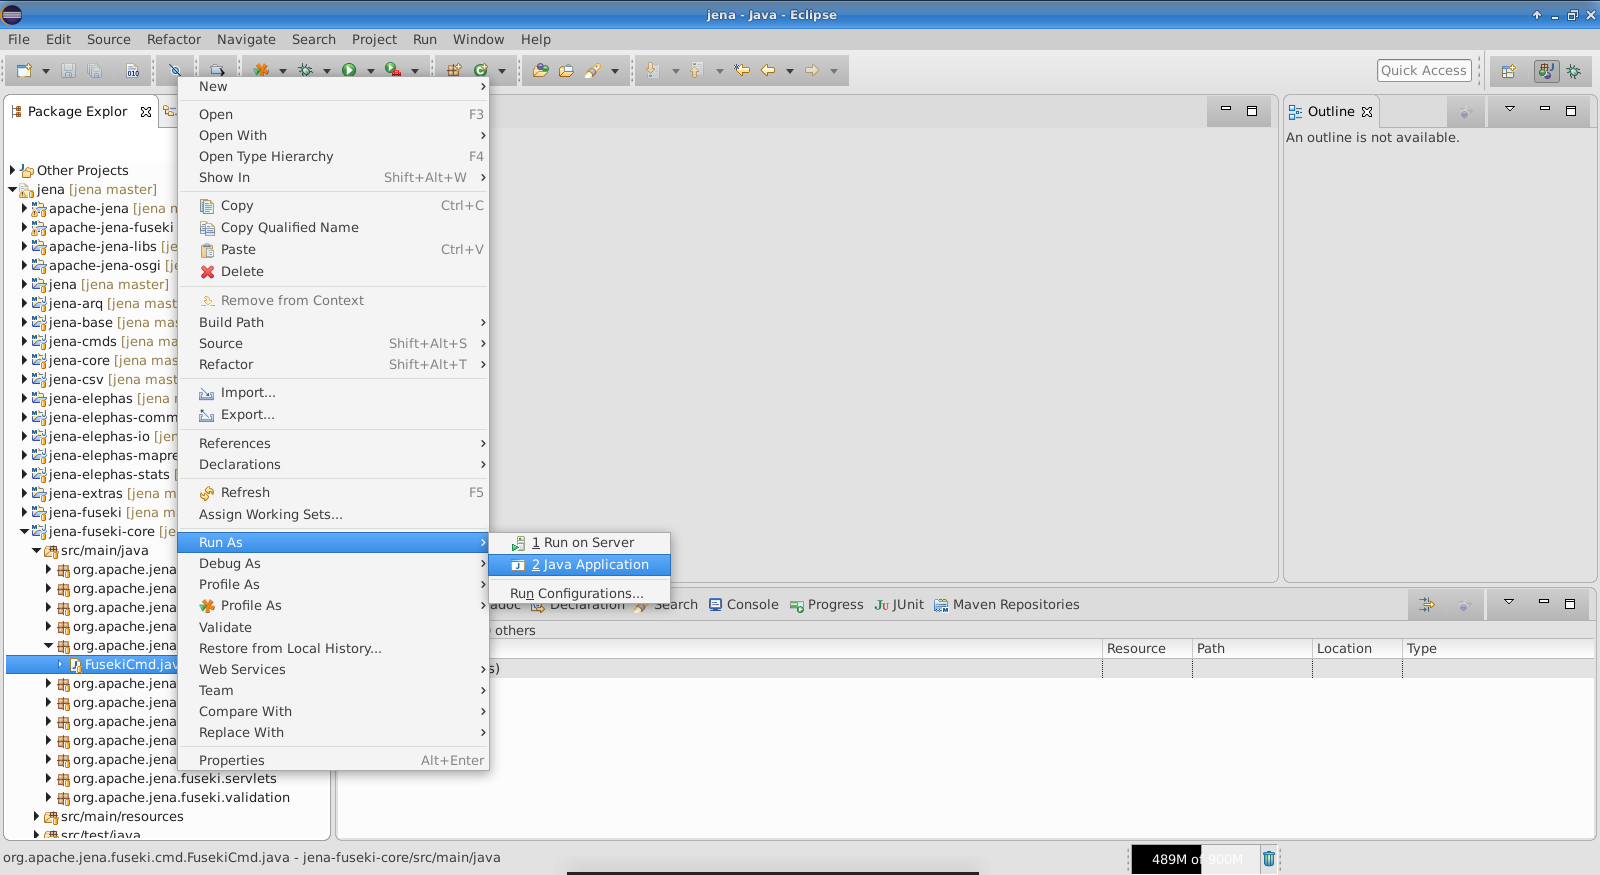
Task: Select 2 Java Application in submenu
Action: coord(590,565)
